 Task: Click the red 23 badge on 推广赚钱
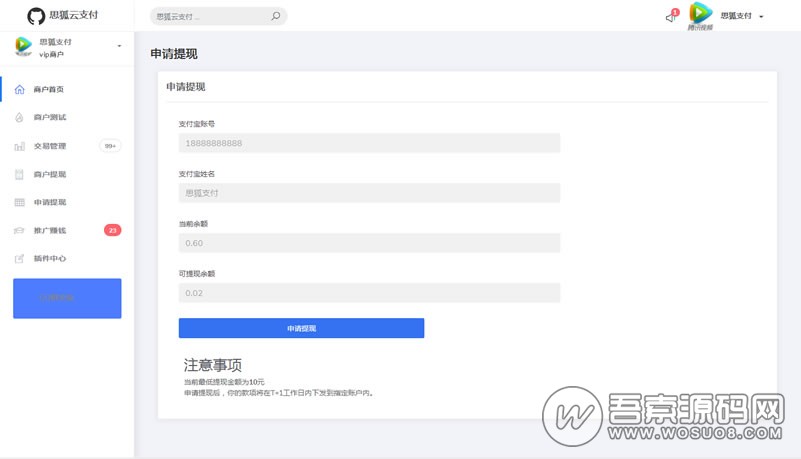pos(112,230)
